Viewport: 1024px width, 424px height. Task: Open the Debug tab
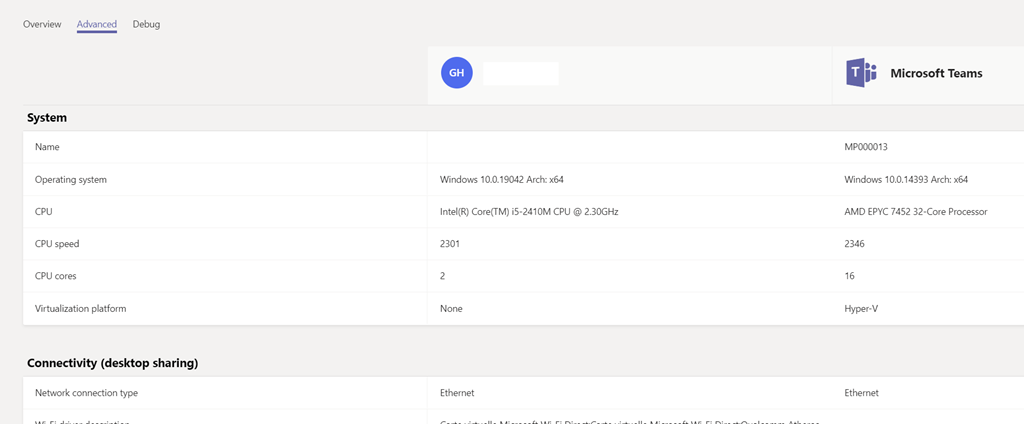click(146, 24)
